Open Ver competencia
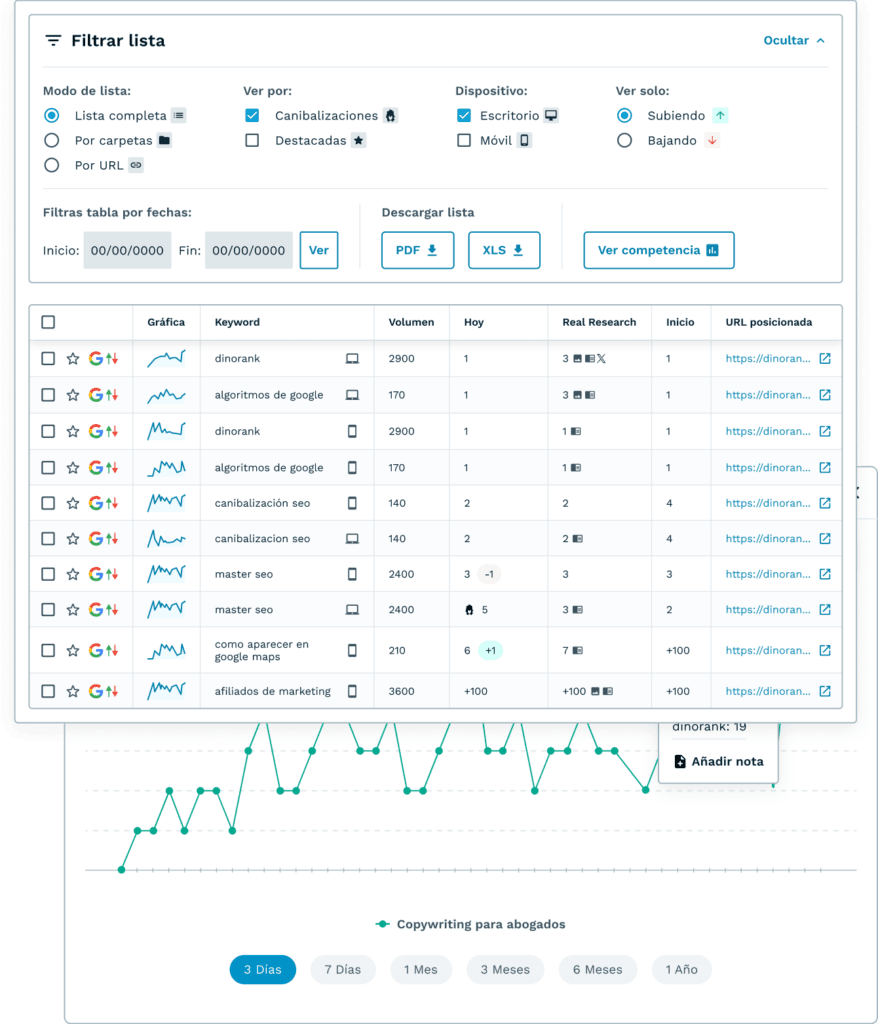Screen dimensions: 878x1024 click(658, 250)
